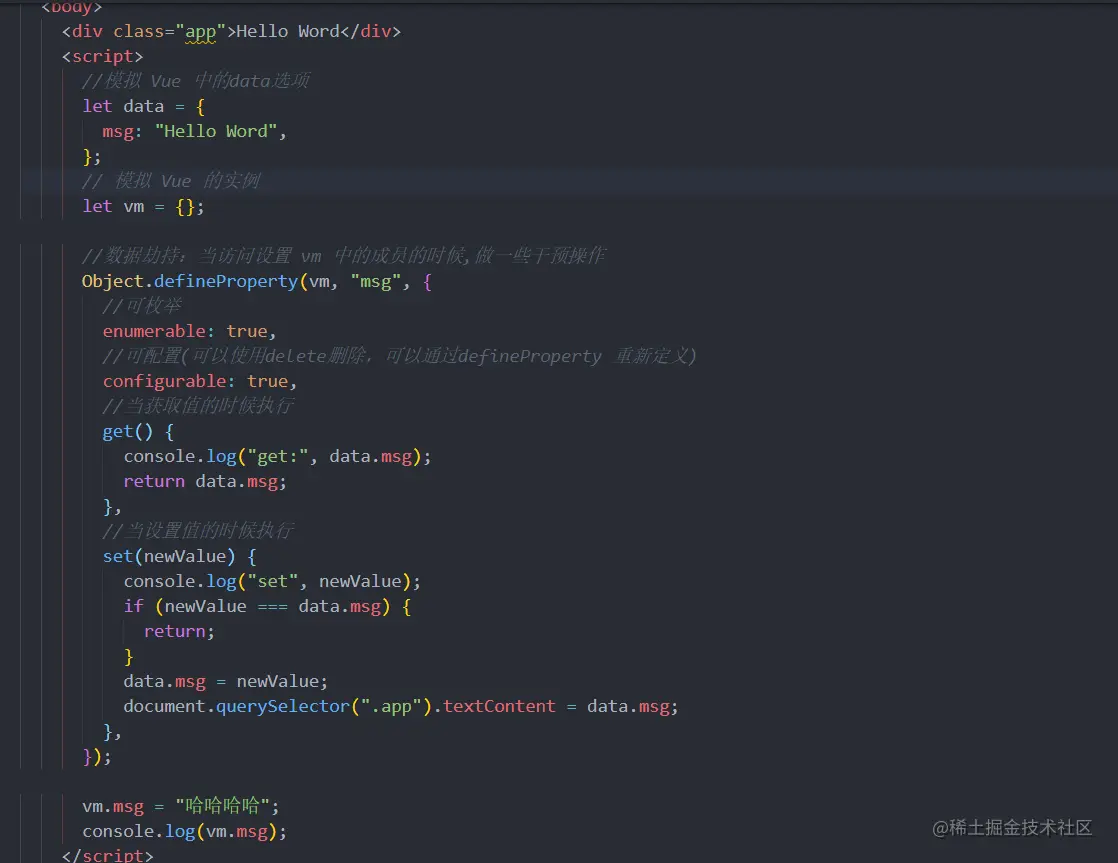1118x863 pixels.
Task: Click the opening script tag
Action: pos(102,56)
